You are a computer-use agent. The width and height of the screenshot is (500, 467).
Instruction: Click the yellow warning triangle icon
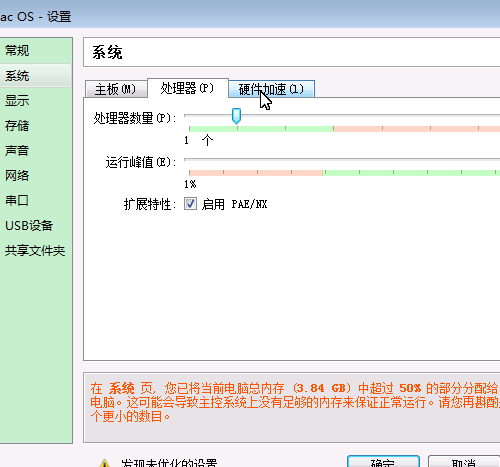[104, 463]
